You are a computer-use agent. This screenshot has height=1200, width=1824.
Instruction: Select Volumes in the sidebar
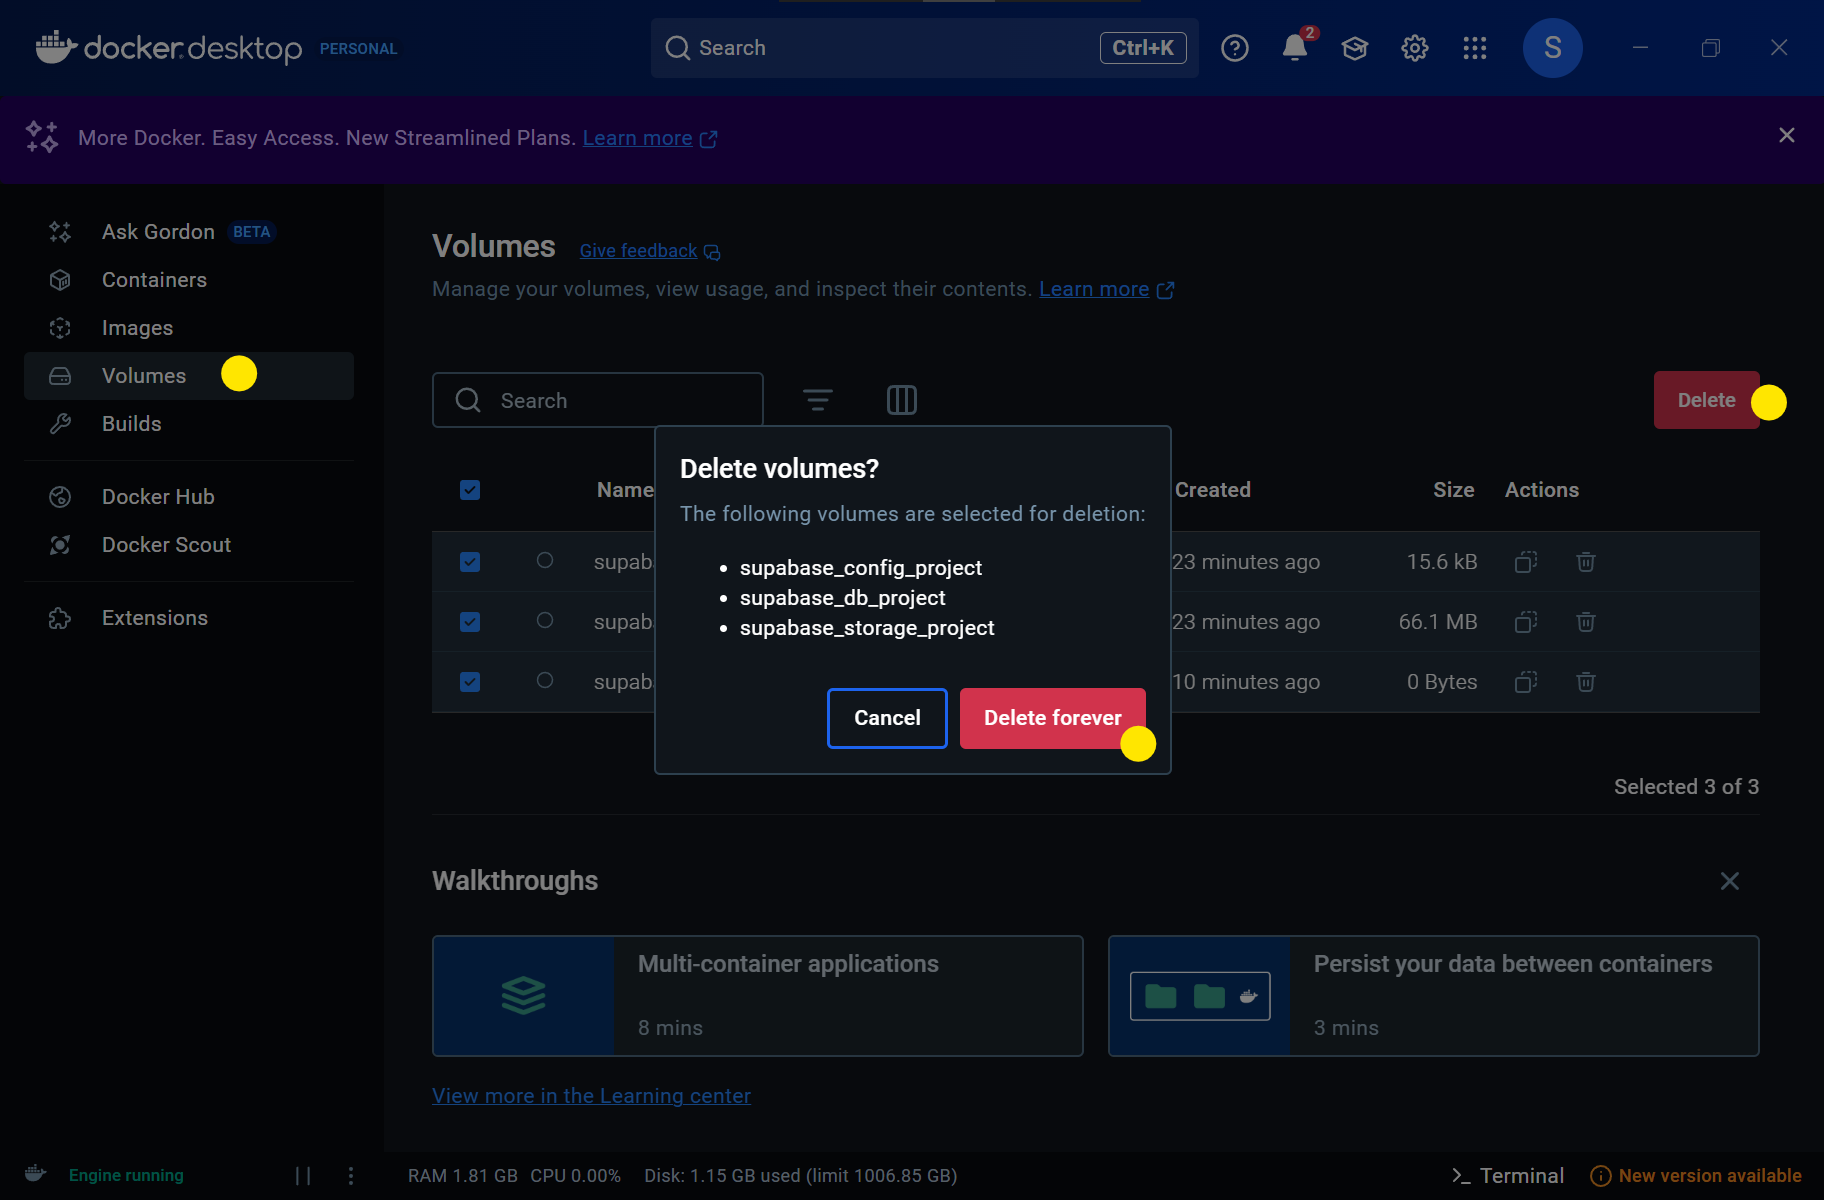click(189, 376)
